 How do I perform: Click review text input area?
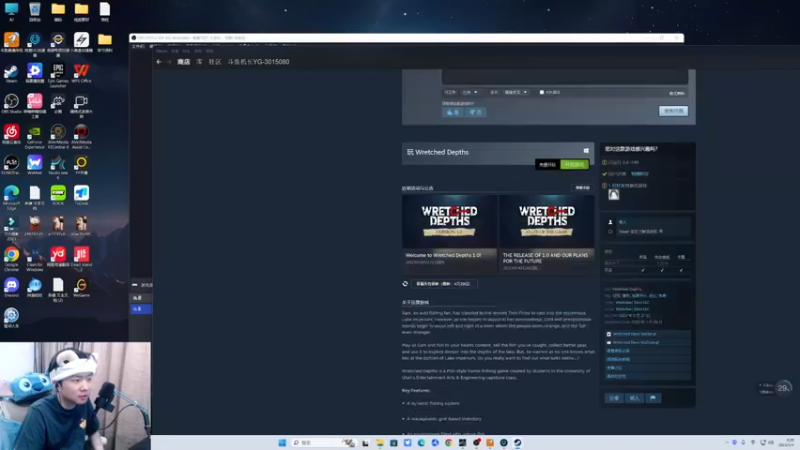pyautogui.click(x=565, y=77)
